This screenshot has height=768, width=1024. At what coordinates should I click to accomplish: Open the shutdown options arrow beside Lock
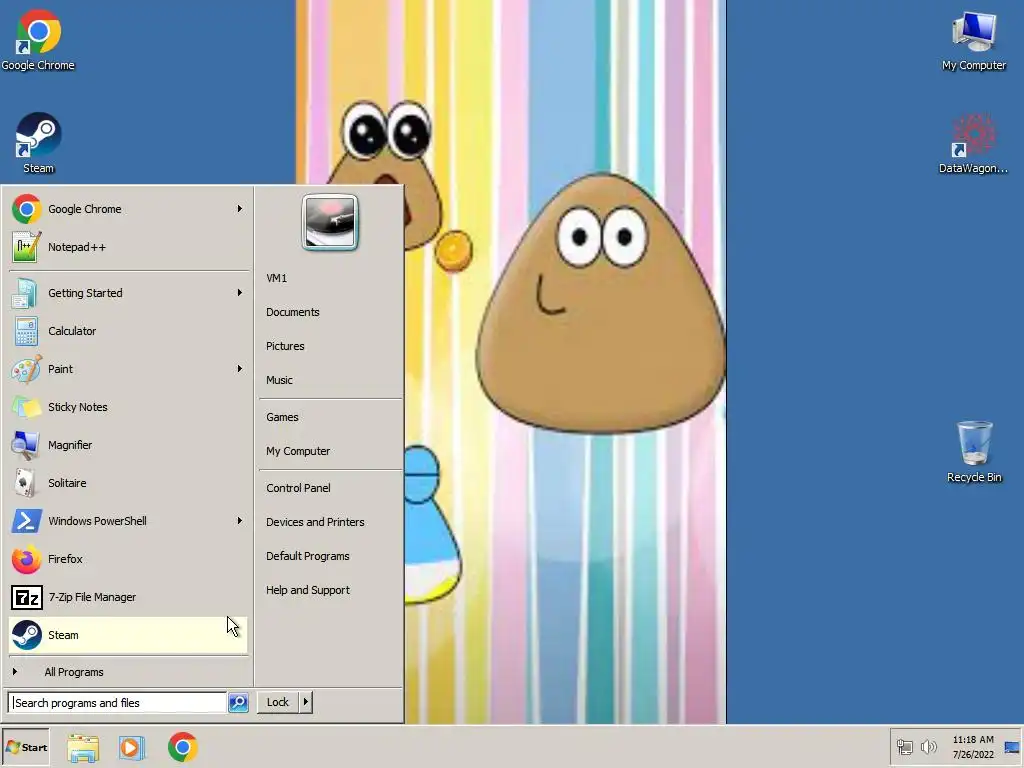pyautogui.click(x=306, y=702)
